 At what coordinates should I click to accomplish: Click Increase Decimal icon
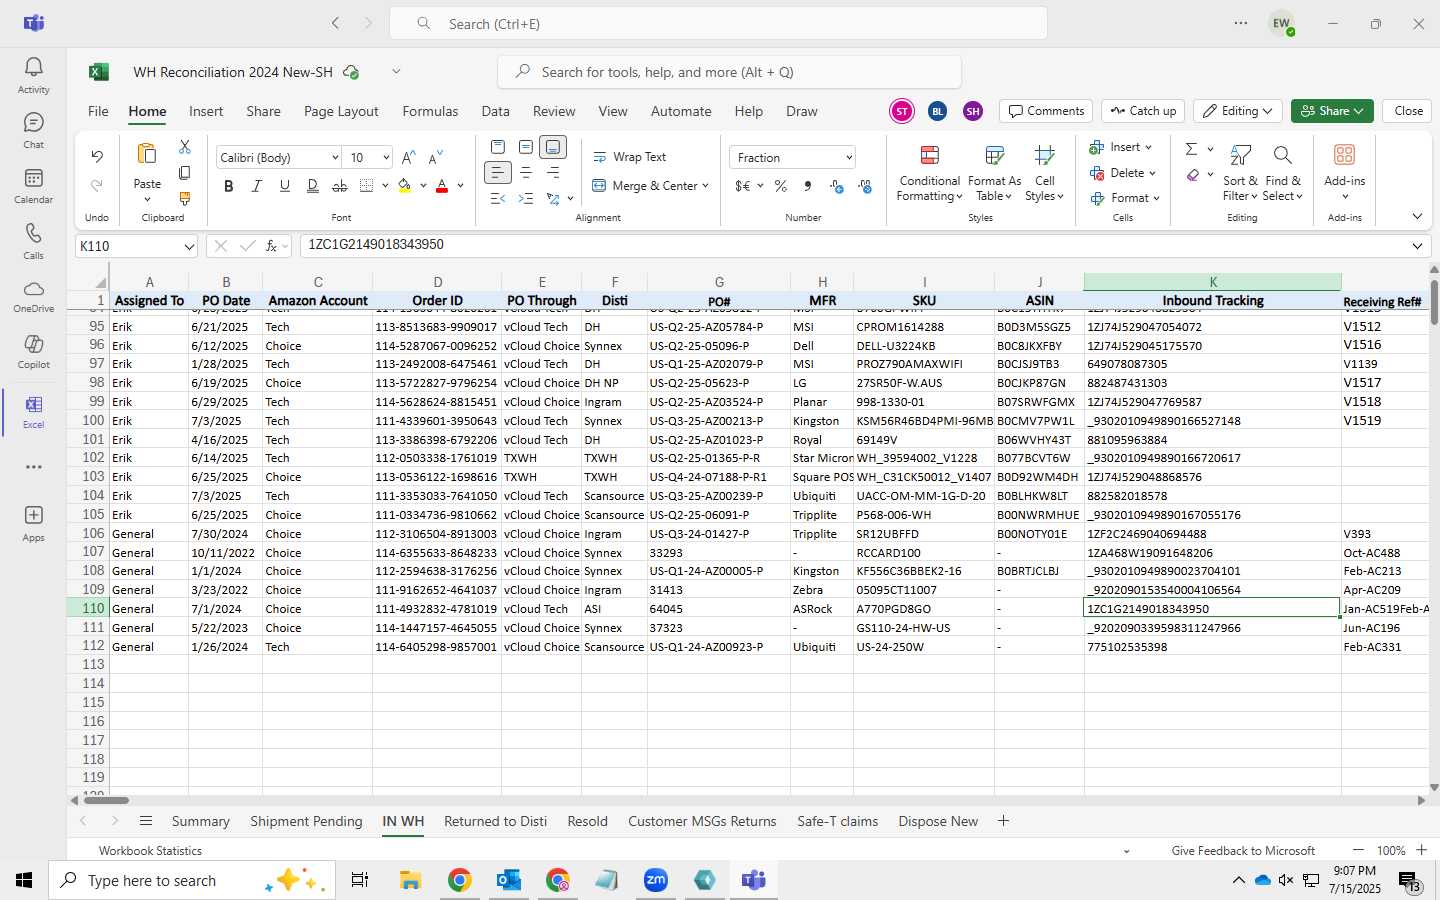[x=837, y=186]
